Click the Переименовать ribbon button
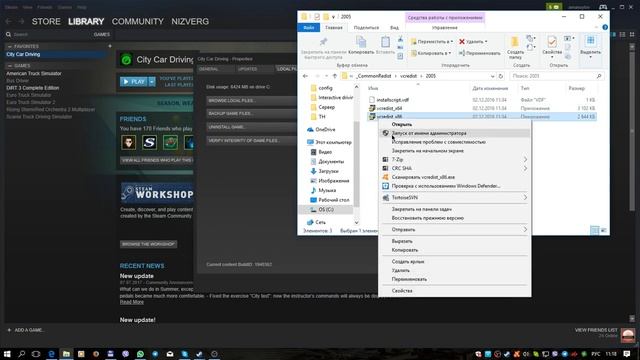The width and height of the screenshot is (640, 360). 479,53
